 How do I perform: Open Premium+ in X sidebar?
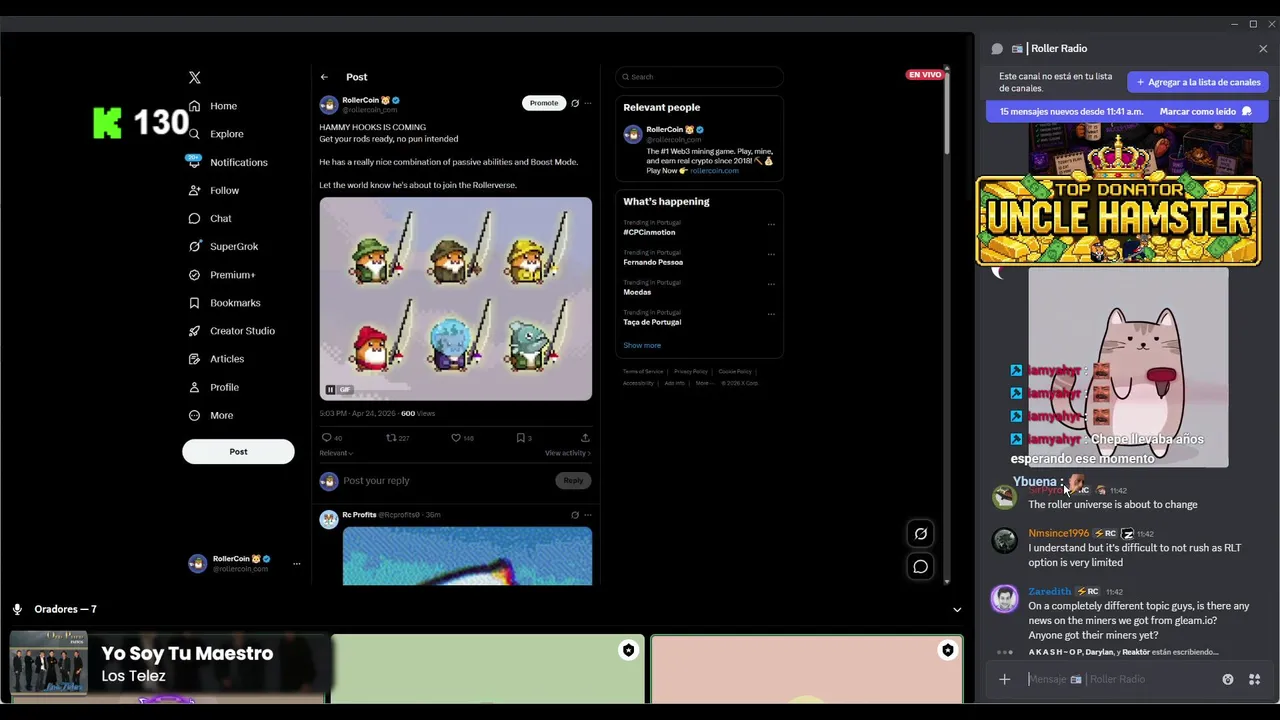(x=223, y=275)
